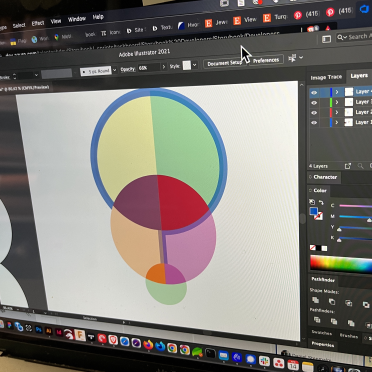Click the Yellow slider handle

coord(339,229)
